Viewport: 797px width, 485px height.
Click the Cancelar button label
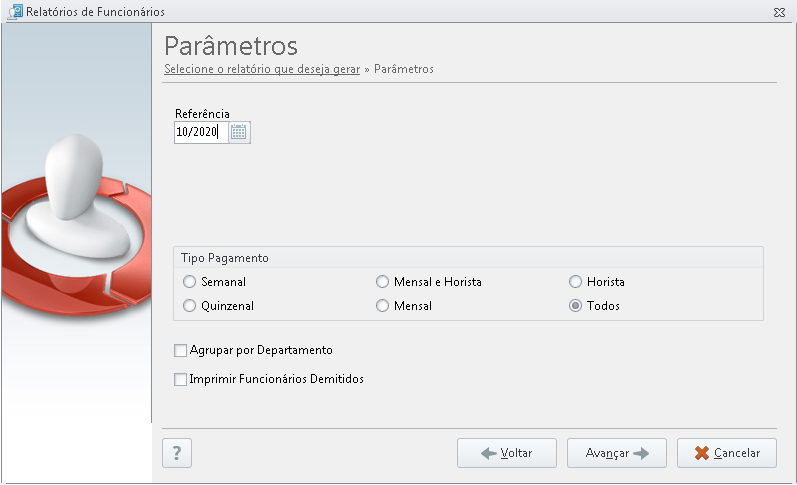(737, 453)
